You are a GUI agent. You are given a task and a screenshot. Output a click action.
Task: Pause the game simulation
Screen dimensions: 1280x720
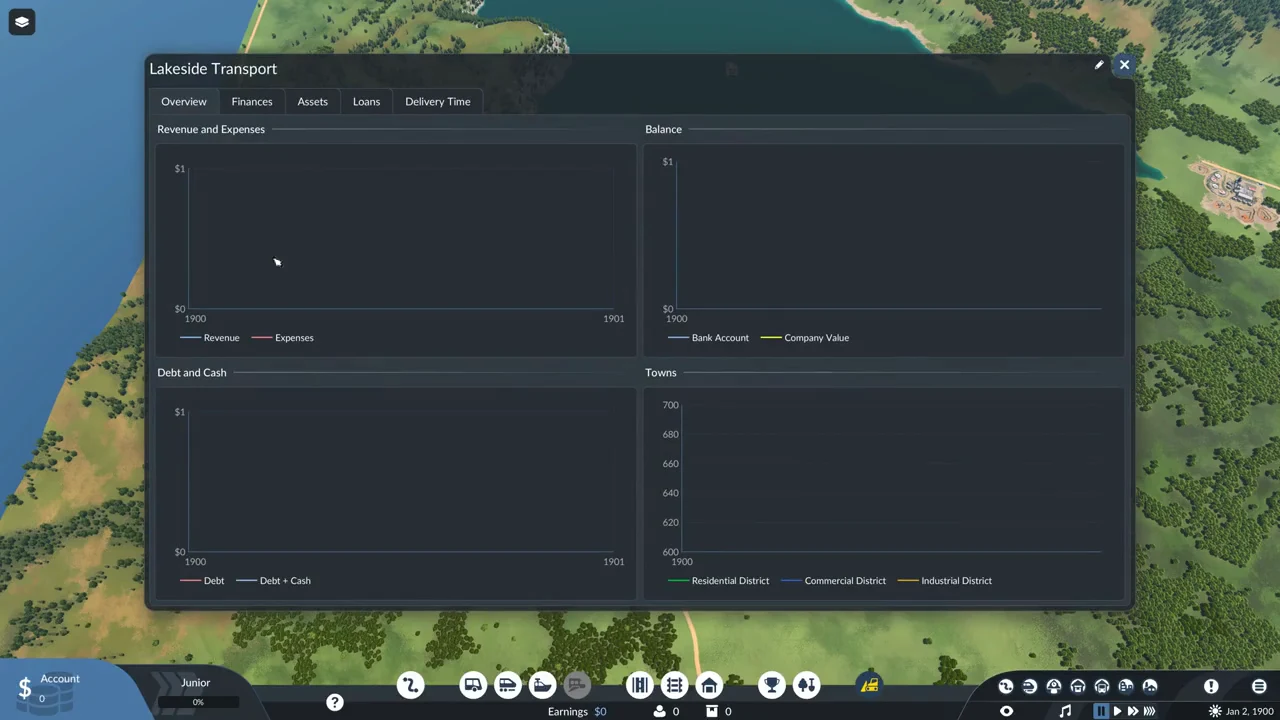1101,711
